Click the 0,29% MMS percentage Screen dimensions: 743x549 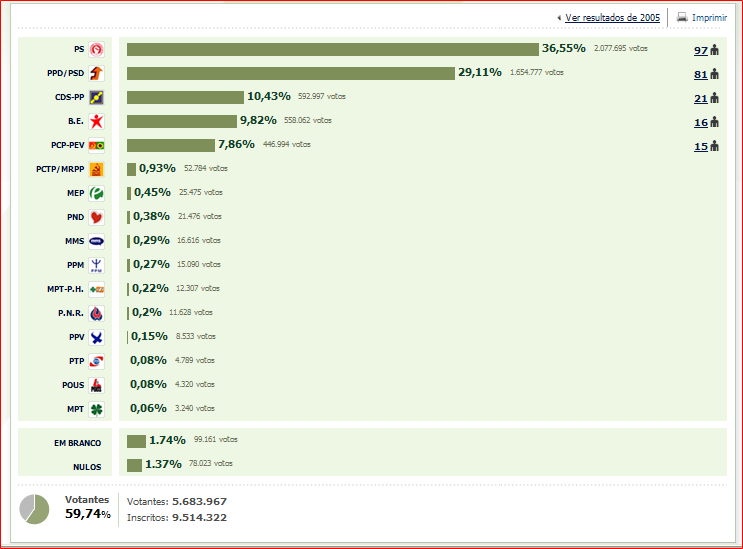tap(151, 240)
